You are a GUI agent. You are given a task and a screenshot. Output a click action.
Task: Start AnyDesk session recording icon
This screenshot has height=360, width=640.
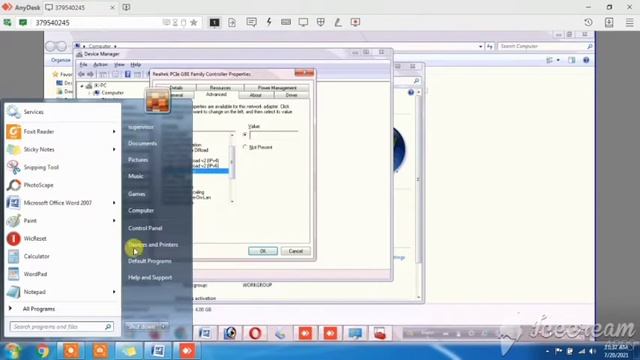point(356,22)
